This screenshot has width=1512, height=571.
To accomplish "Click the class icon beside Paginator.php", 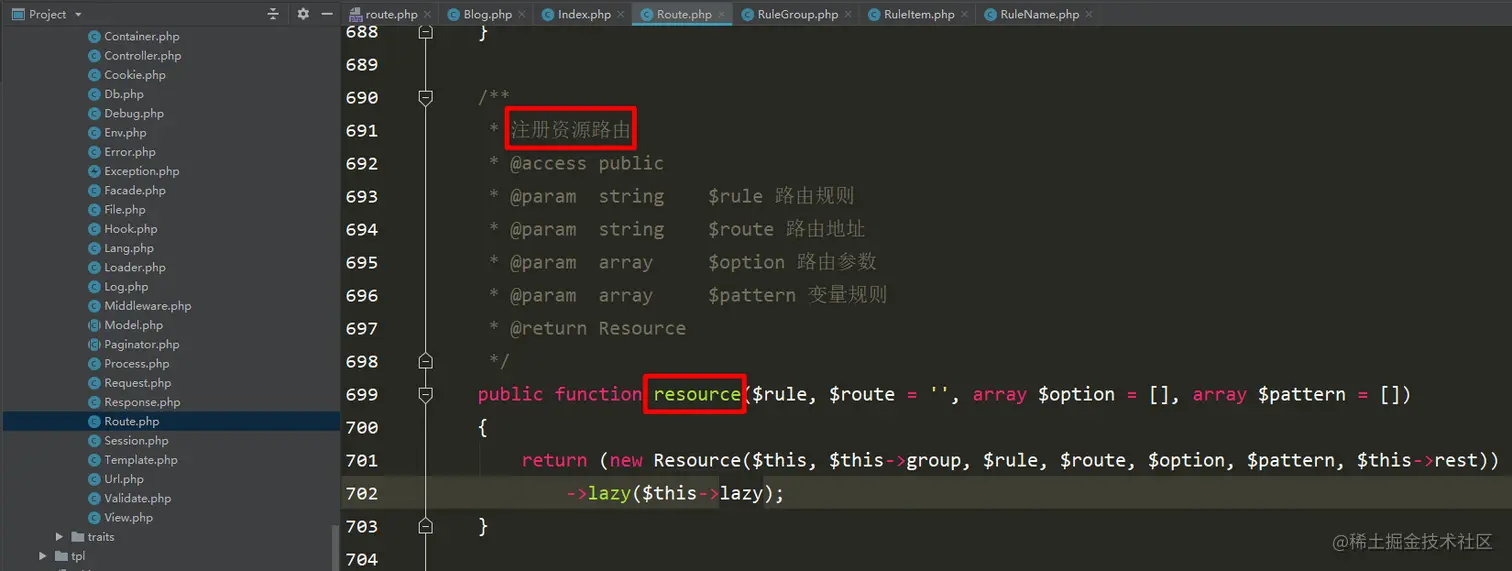I will (x=95, y=344).
